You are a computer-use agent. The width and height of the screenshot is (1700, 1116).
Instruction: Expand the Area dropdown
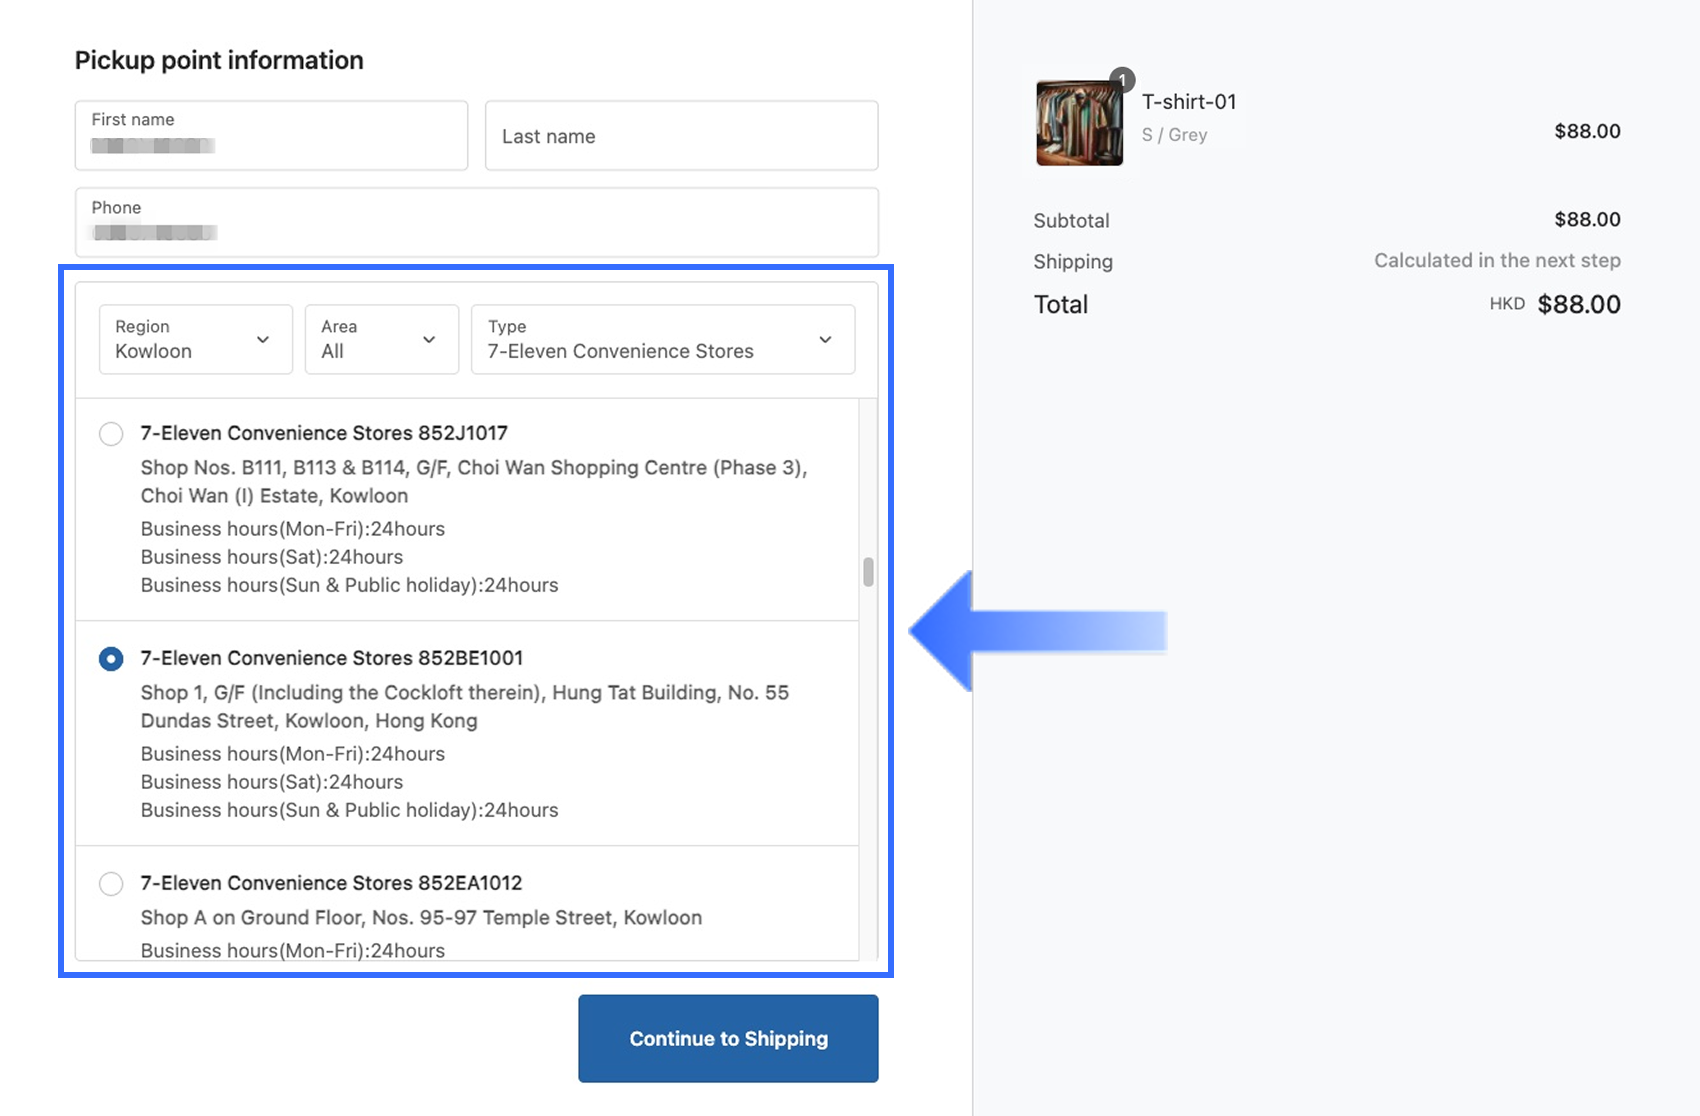pos(381,340)
